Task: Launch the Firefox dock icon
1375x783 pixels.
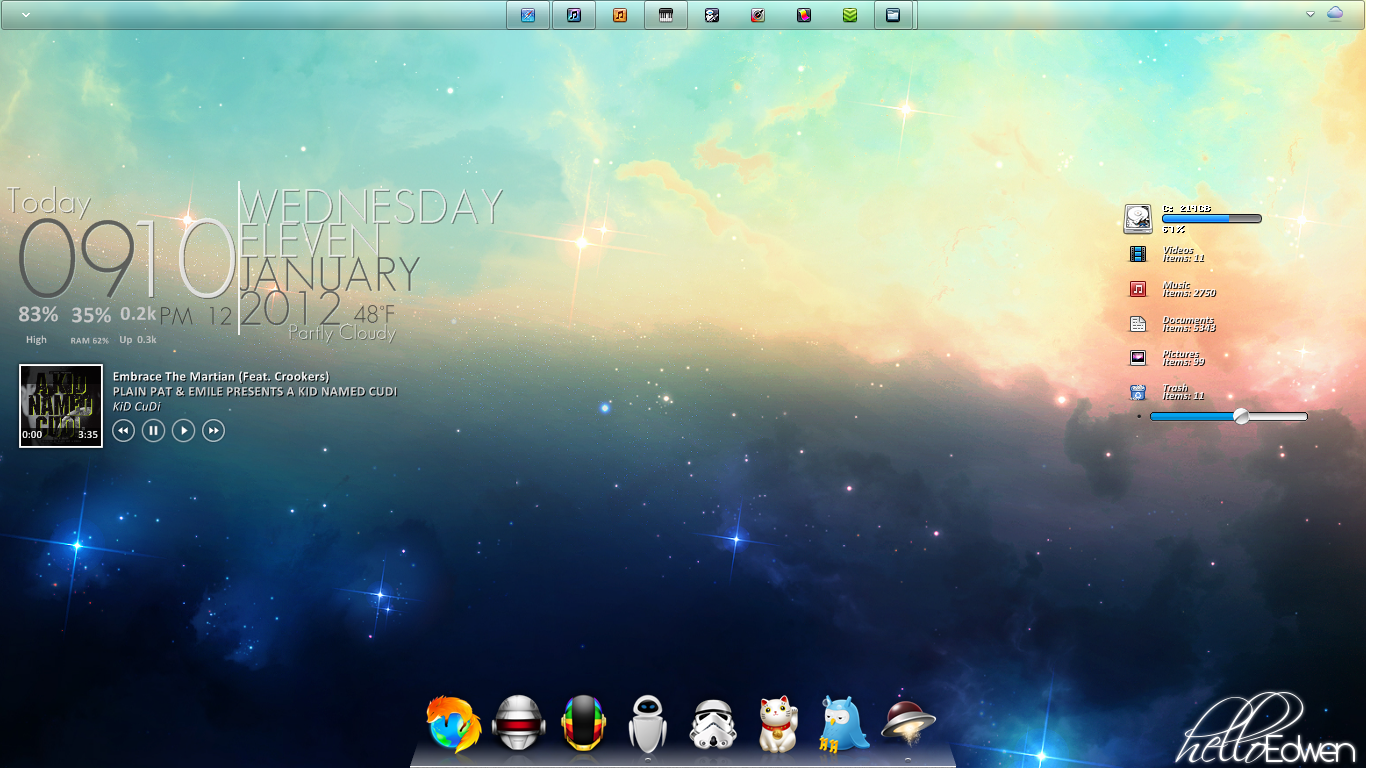Action: pos(454,724)
